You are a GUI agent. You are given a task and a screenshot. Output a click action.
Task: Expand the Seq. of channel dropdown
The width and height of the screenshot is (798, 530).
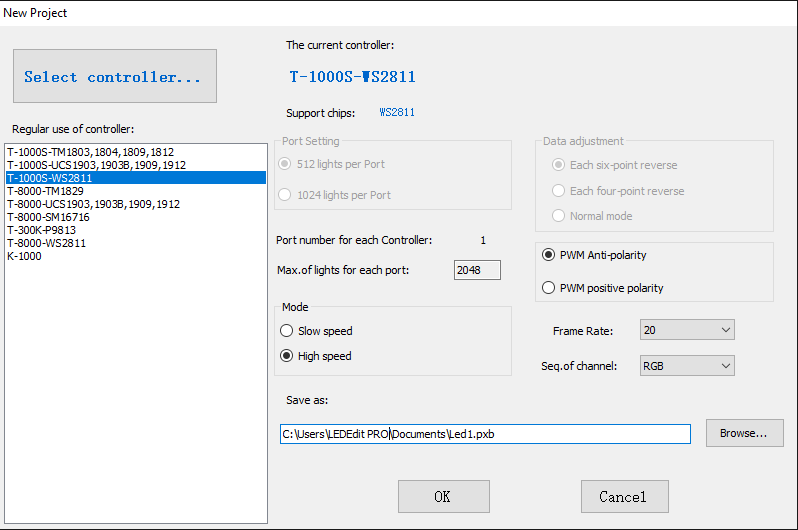click(x=687, y=366)
